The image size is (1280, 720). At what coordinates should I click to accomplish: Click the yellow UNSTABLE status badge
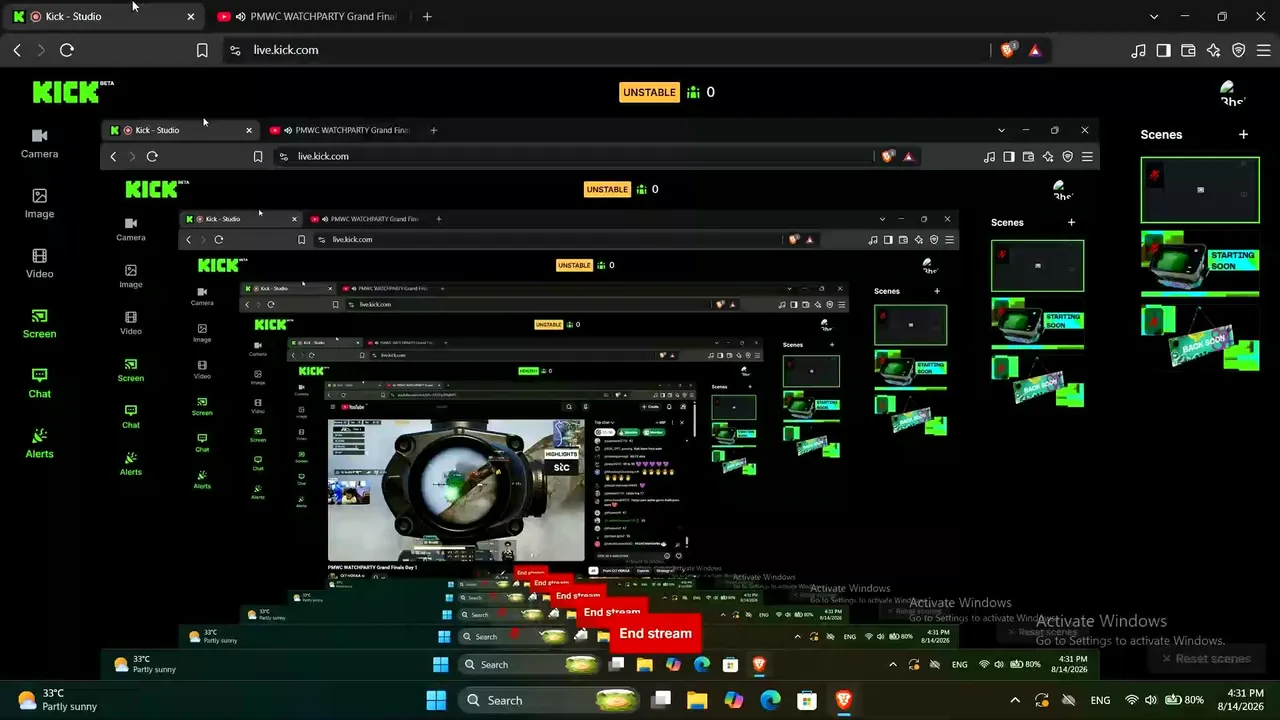tap(650, 92)
